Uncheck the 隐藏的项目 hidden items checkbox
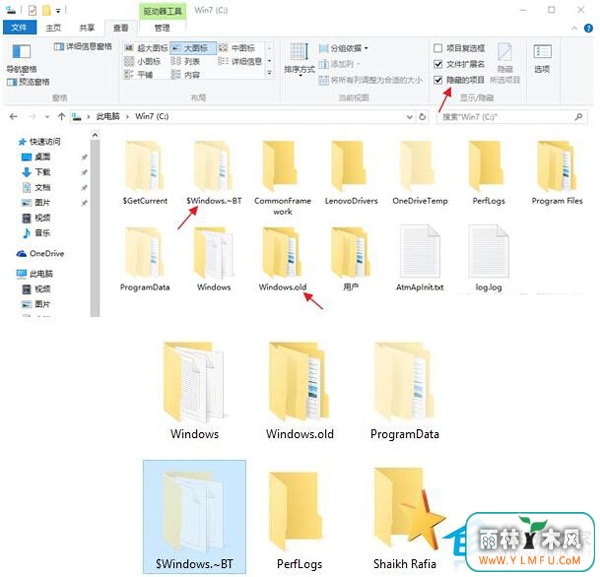 [x=438, y=80]
